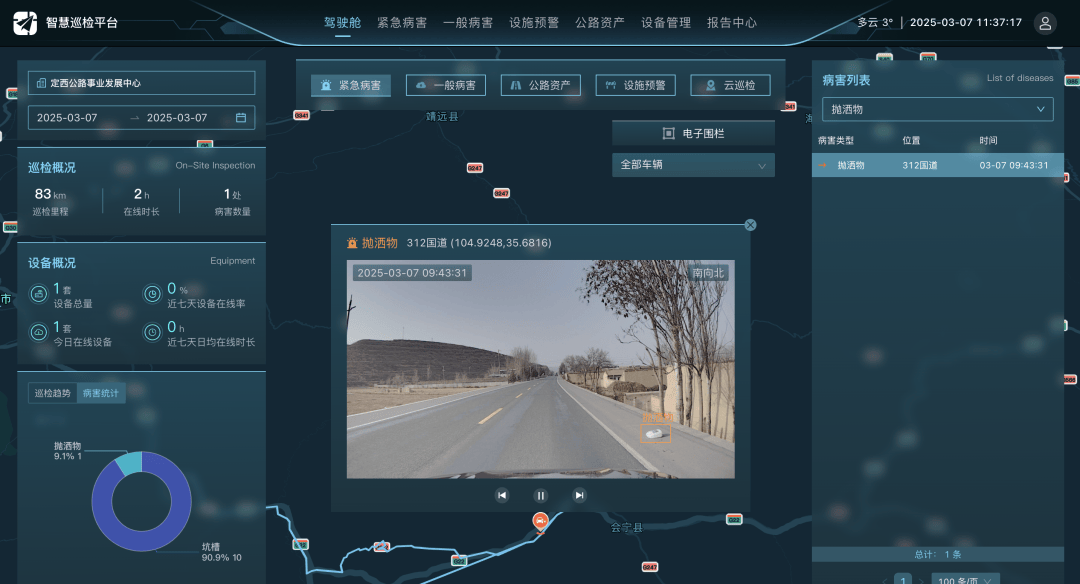The height and width of the screenshot is (584, 1080).
Task: Open the 报告中心 navigation tab
Action: [731, 22]
